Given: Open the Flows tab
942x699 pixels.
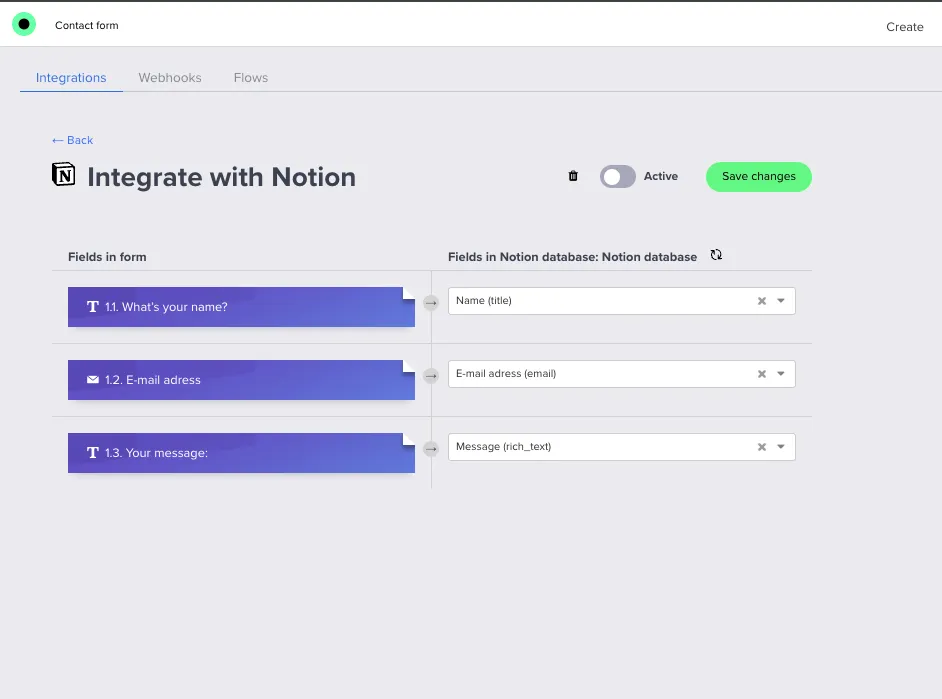Looking at the screenshot, I should 250,77.
